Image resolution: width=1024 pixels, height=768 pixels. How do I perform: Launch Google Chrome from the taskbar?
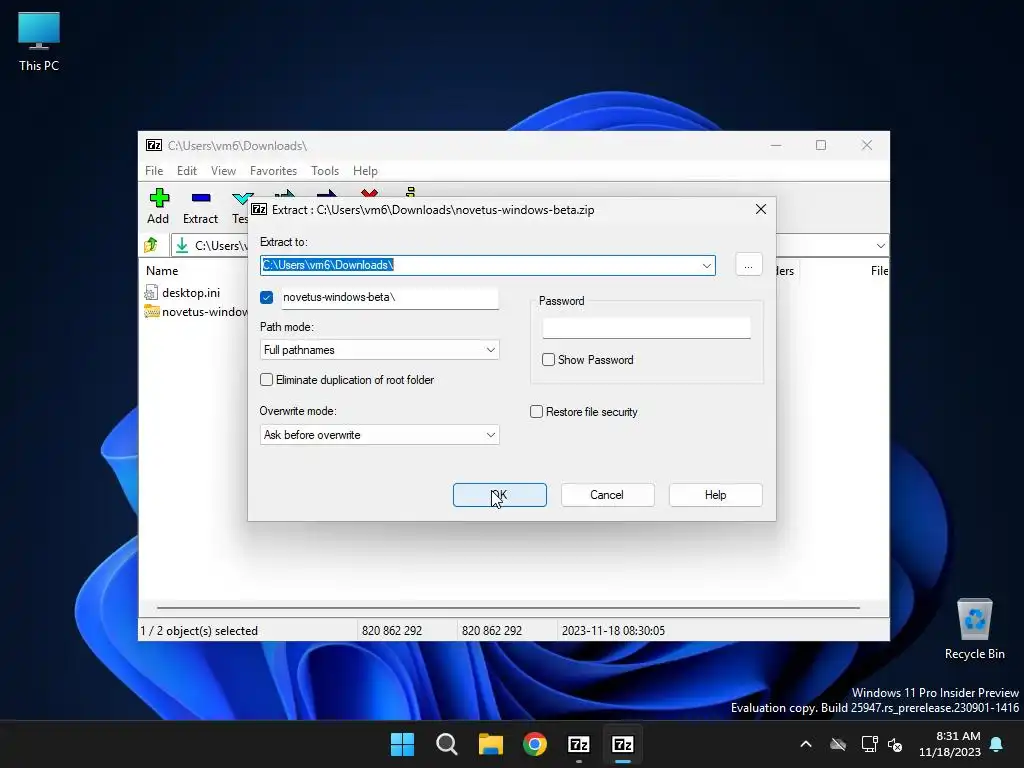click(x=535, y=744)
